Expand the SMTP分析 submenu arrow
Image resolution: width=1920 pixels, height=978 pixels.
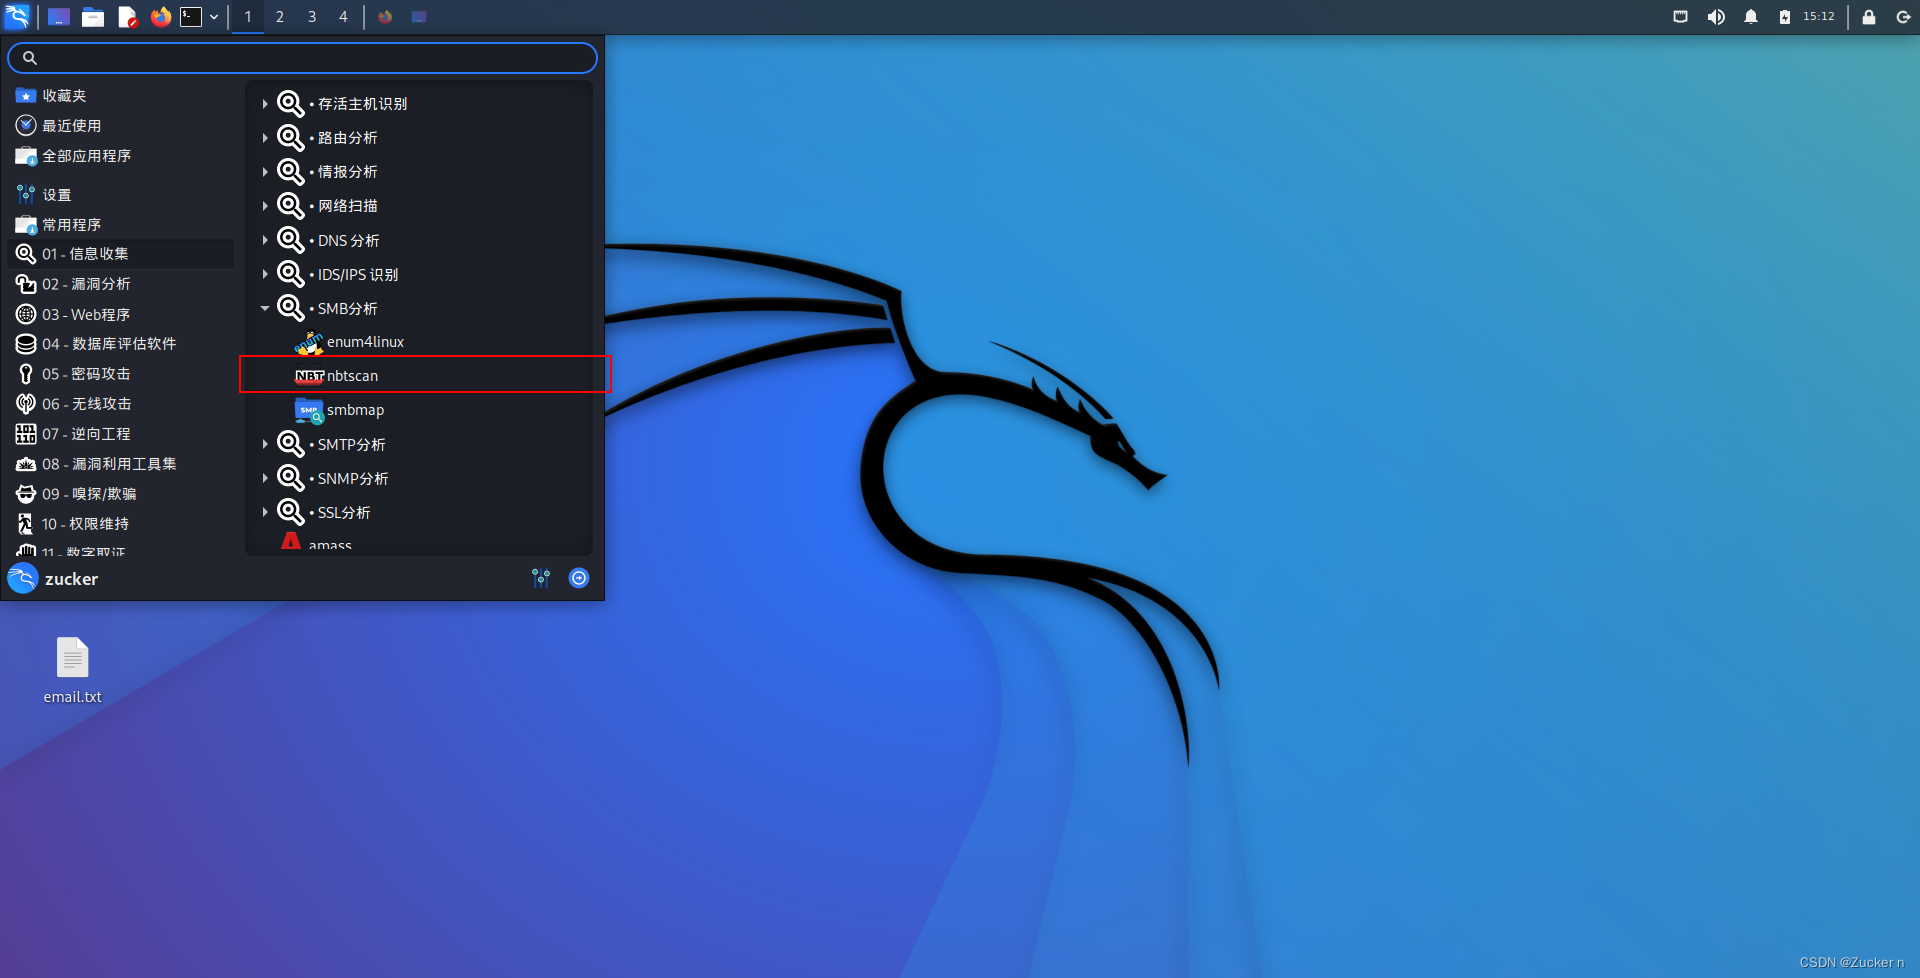(265, 445)
